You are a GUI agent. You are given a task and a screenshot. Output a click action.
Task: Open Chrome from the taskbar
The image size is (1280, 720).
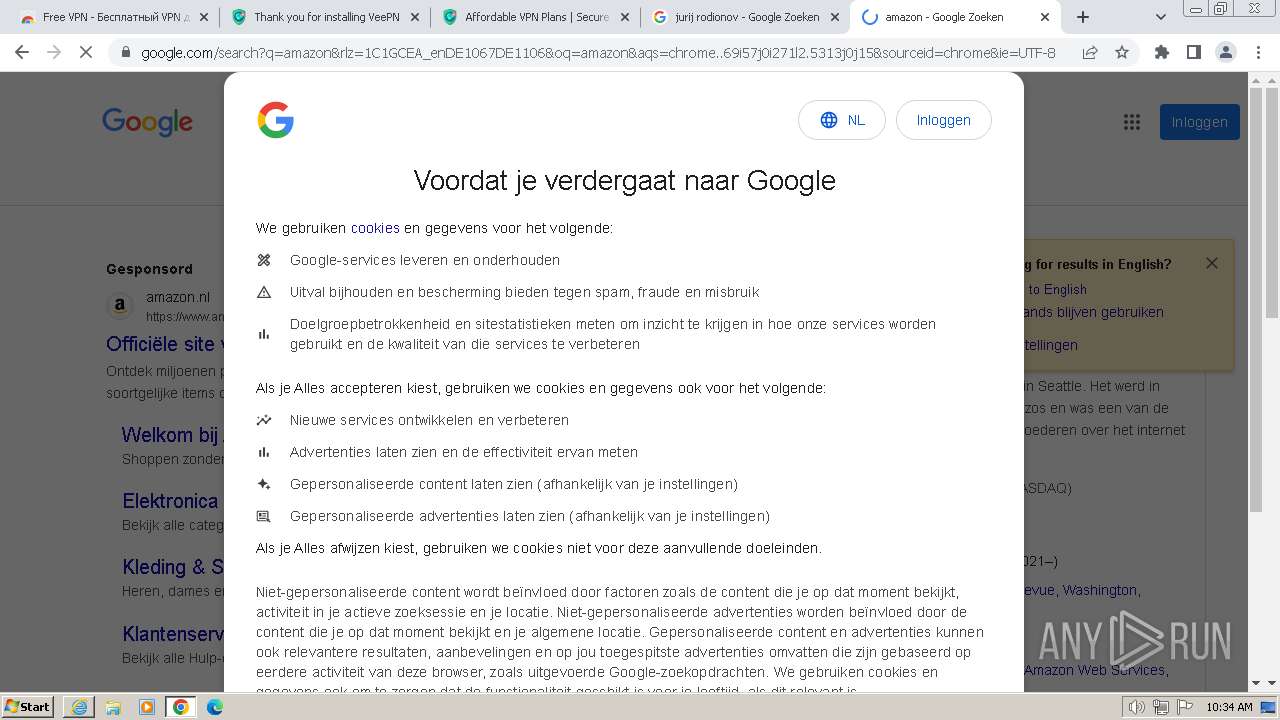pos(180,707)
